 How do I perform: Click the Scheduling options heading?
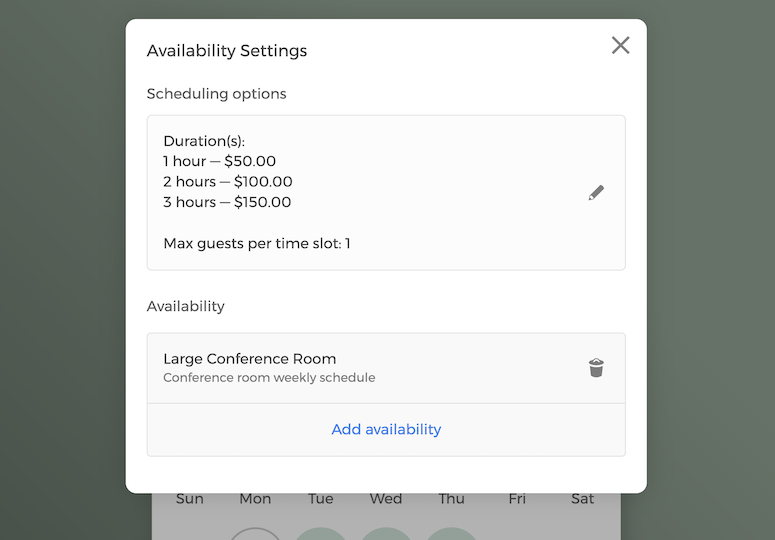point(217,94)
